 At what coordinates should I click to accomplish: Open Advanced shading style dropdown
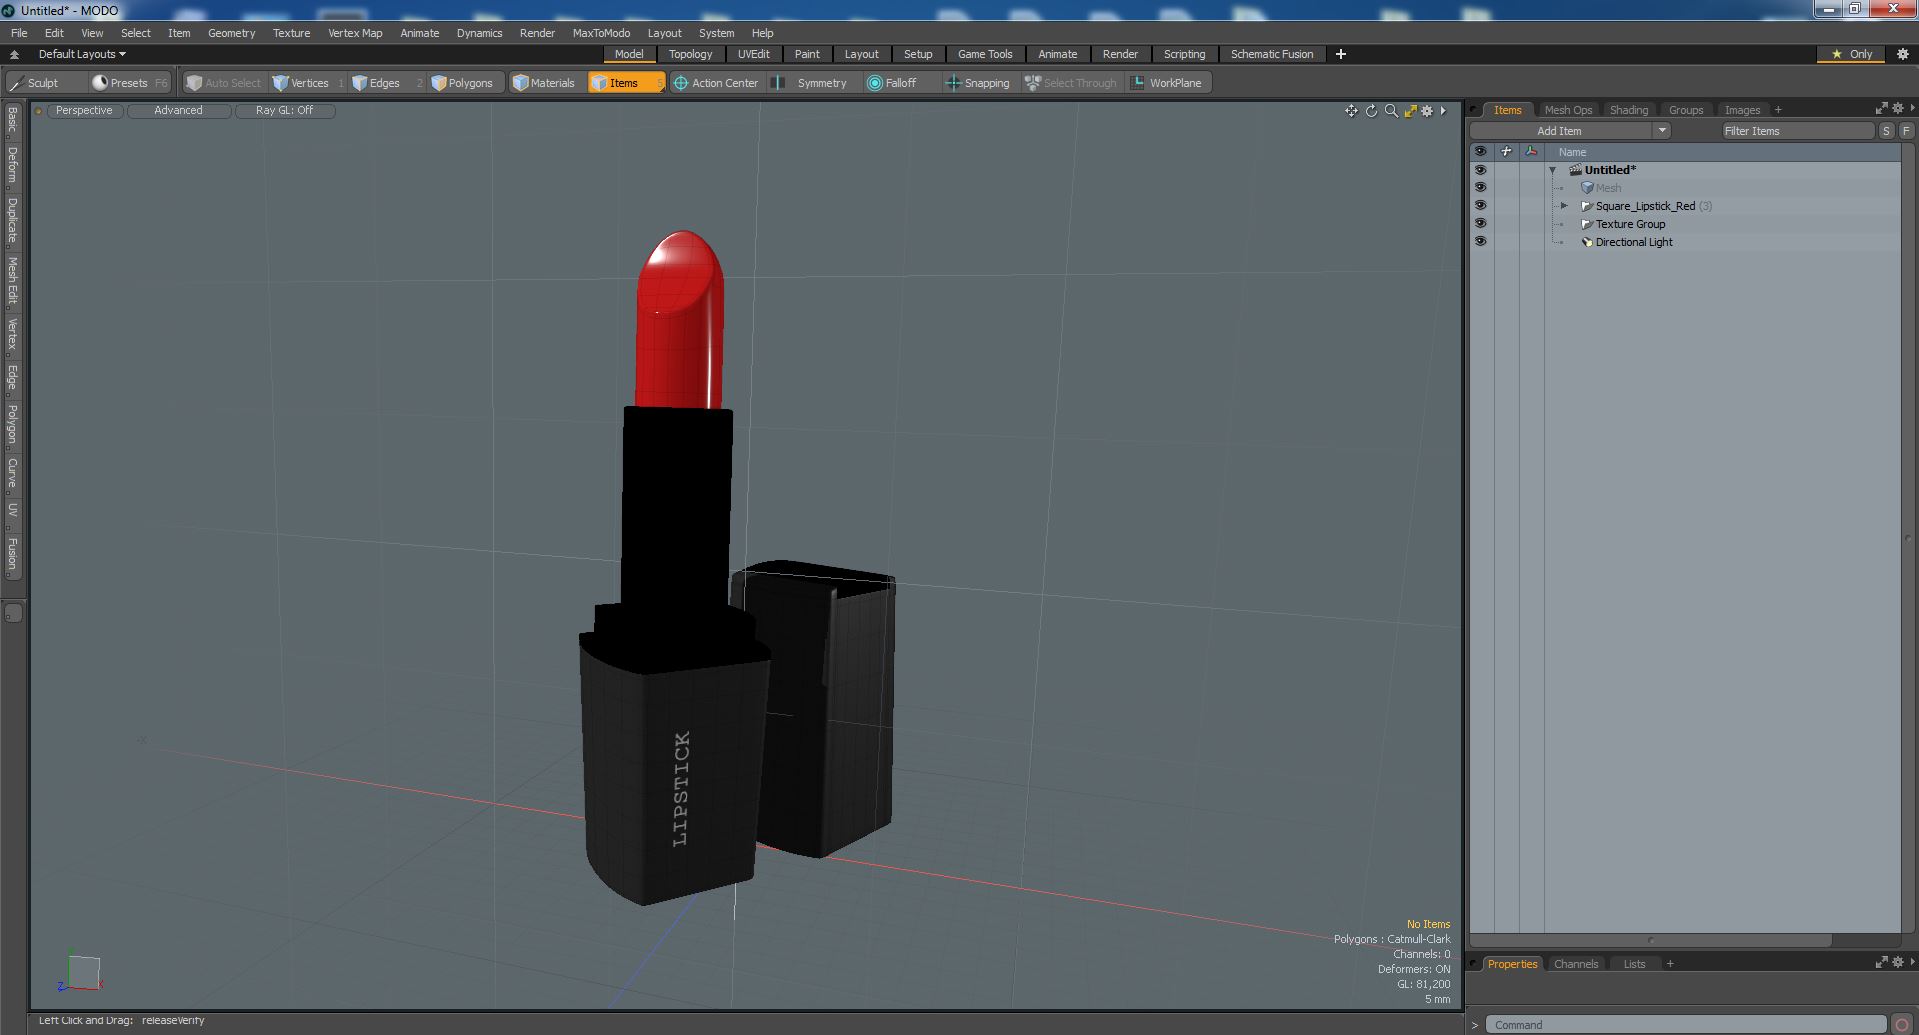pyautogui.click(x=178, y=111)
